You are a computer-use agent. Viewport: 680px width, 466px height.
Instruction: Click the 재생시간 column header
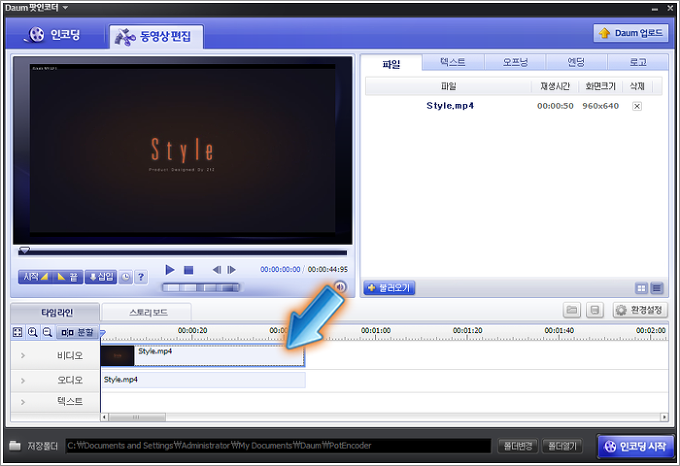[x=555, y=86]
